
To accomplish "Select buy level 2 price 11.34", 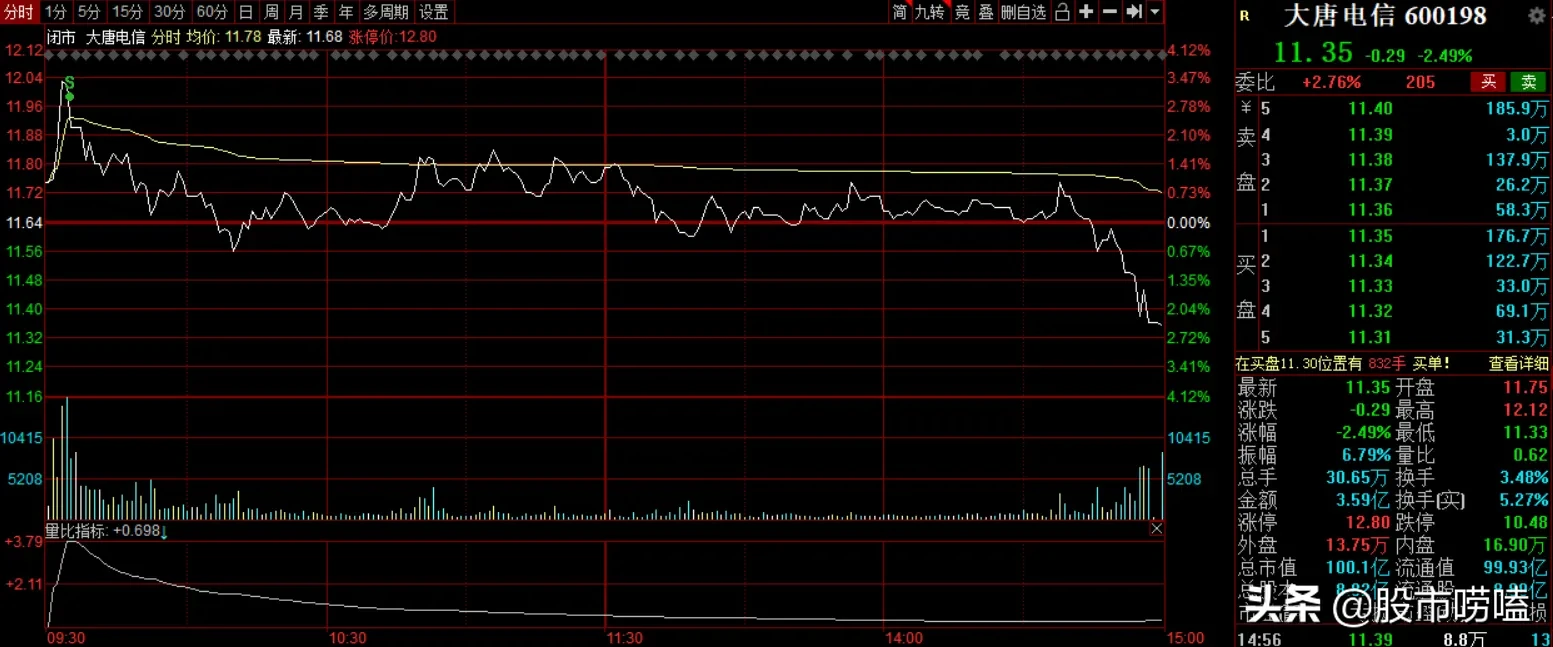I will [1370, 261].
